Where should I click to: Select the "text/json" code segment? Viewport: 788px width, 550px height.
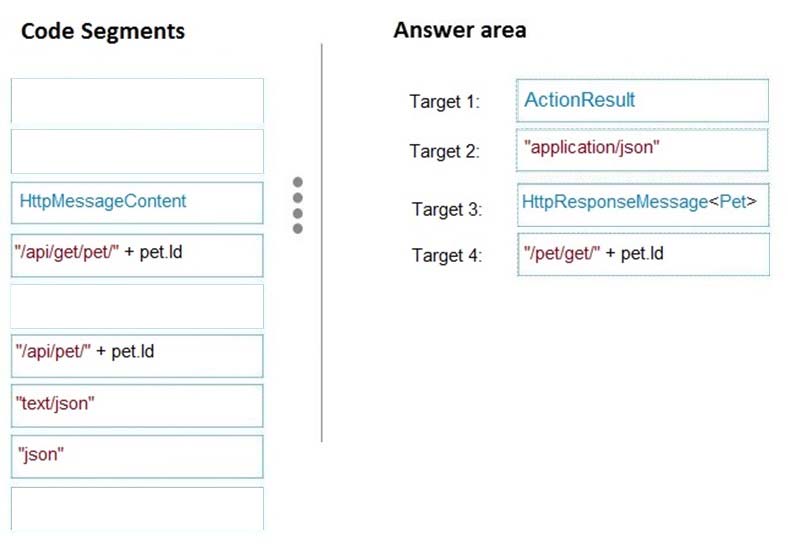137,406
